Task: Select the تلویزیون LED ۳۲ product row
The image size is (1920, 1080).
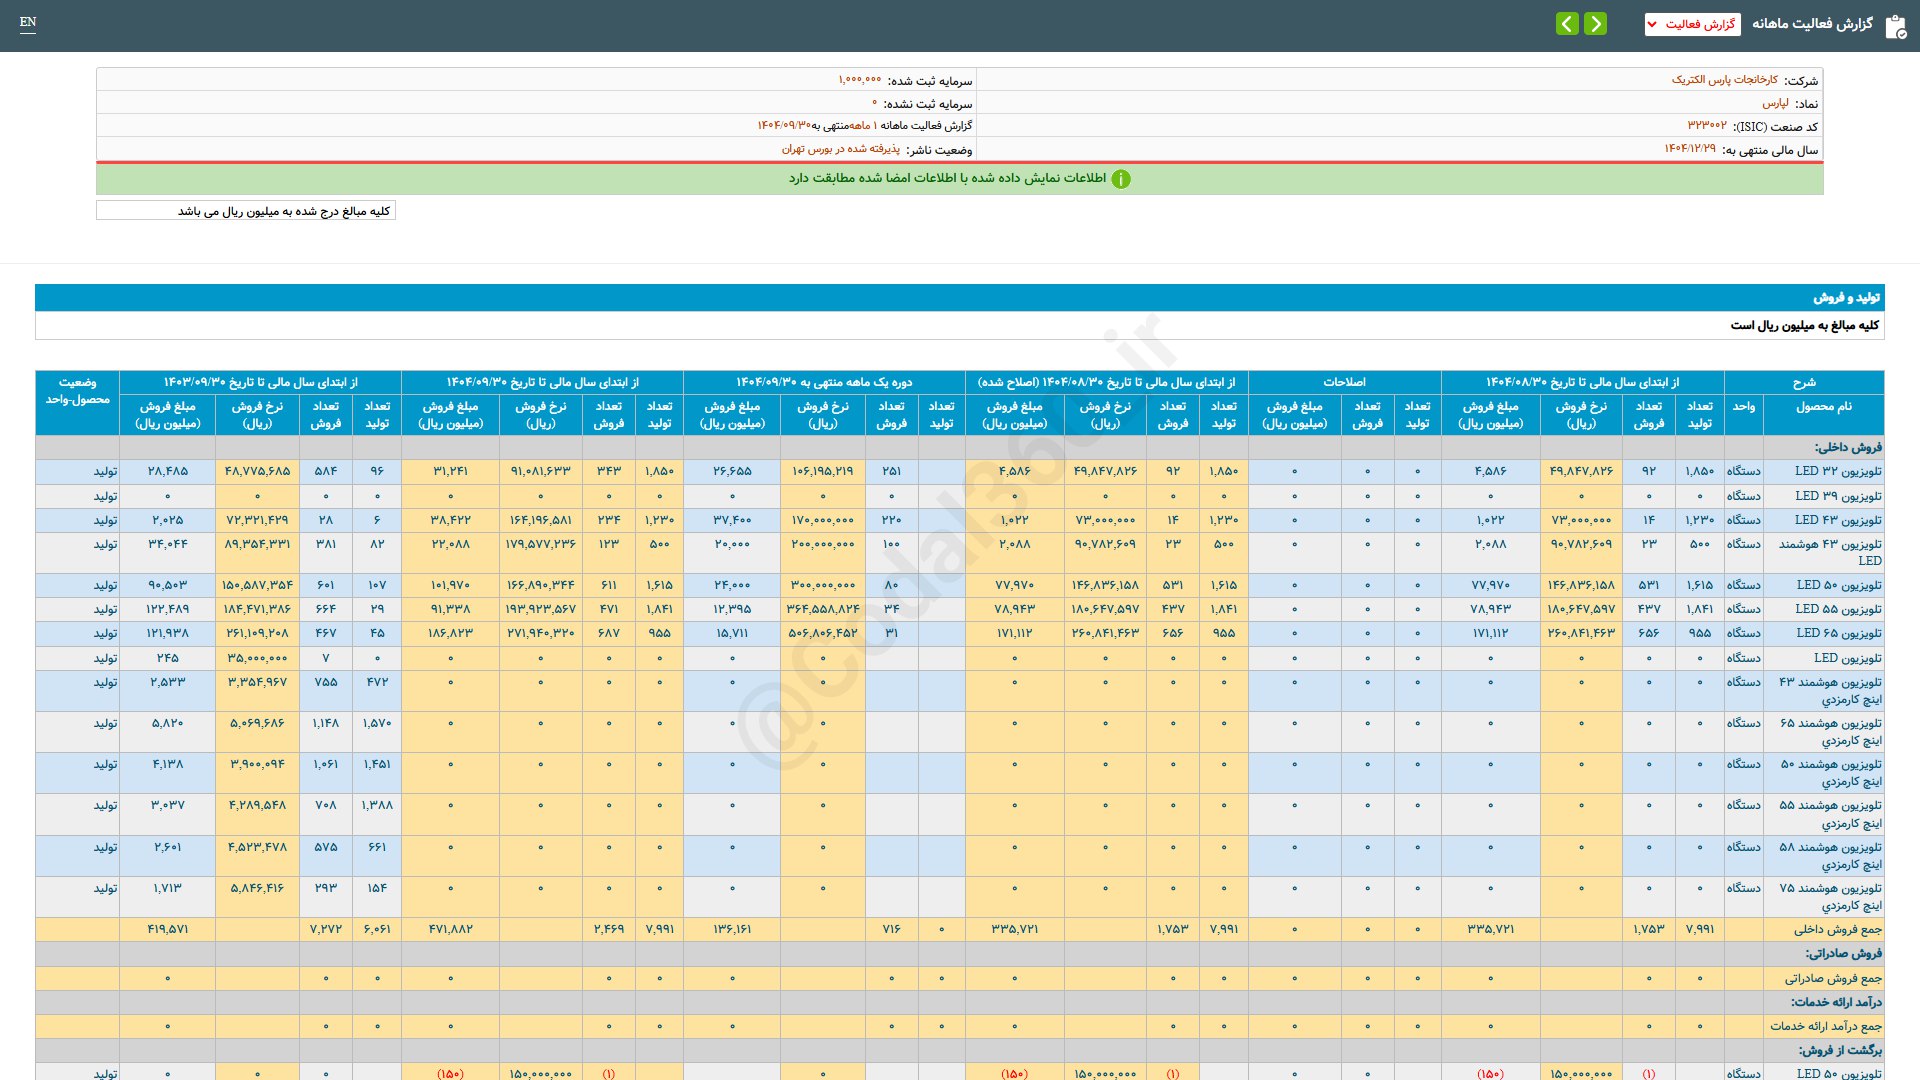Action: coord(1837,471)
